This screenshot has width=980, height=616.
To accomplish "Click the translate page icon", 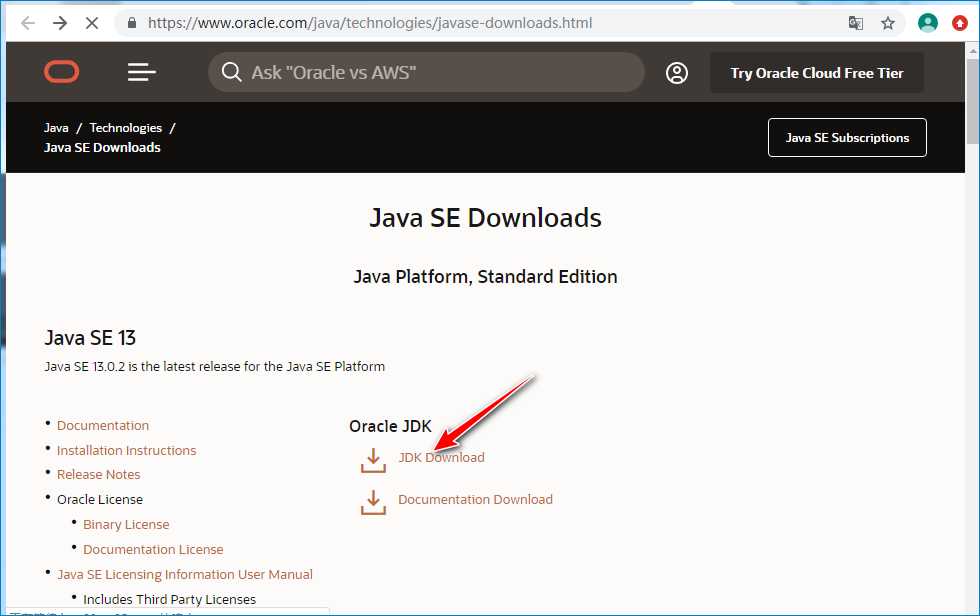I will [856, 23].
